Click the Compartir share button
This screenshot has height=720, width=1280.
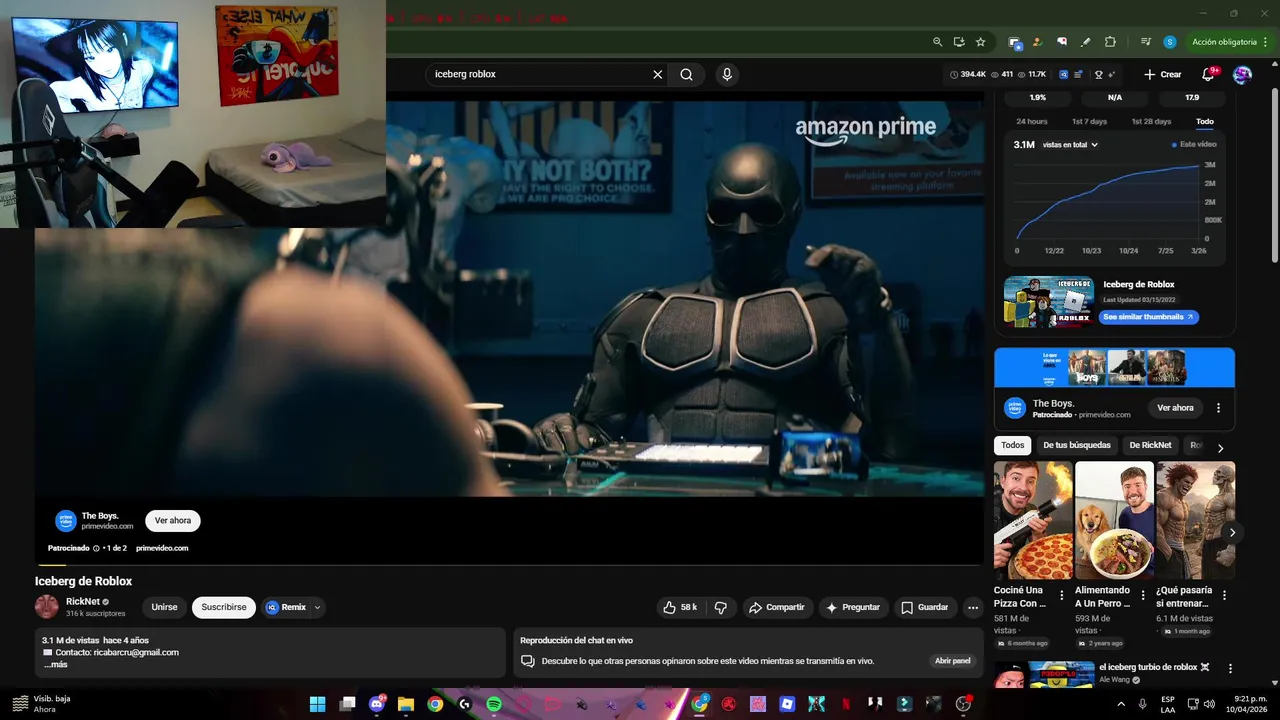(x=777, y=607)
